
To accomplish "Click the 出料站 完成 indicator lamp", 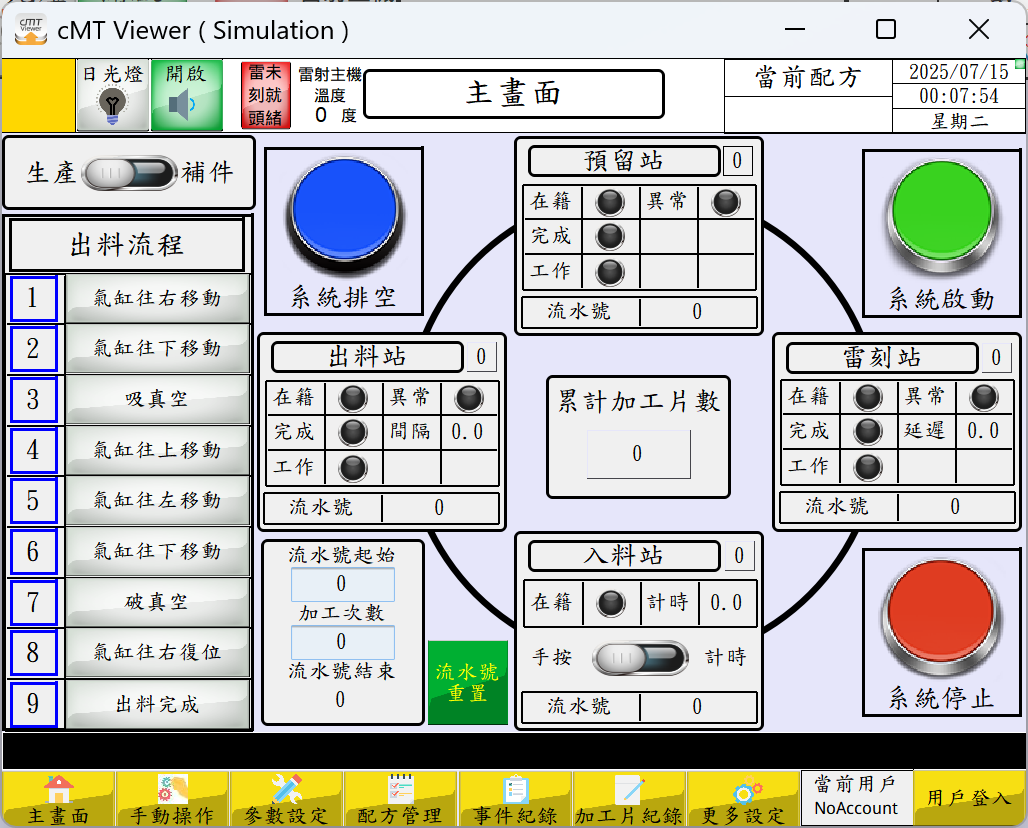I will point(353,432).
